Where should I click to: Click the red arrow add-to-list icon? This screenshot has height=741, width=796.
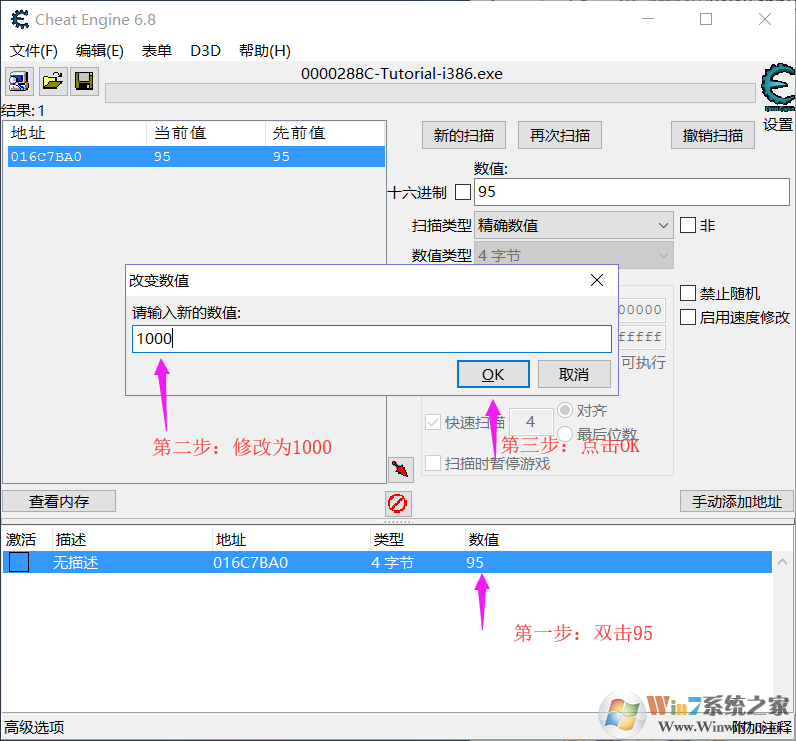(401, 469)
